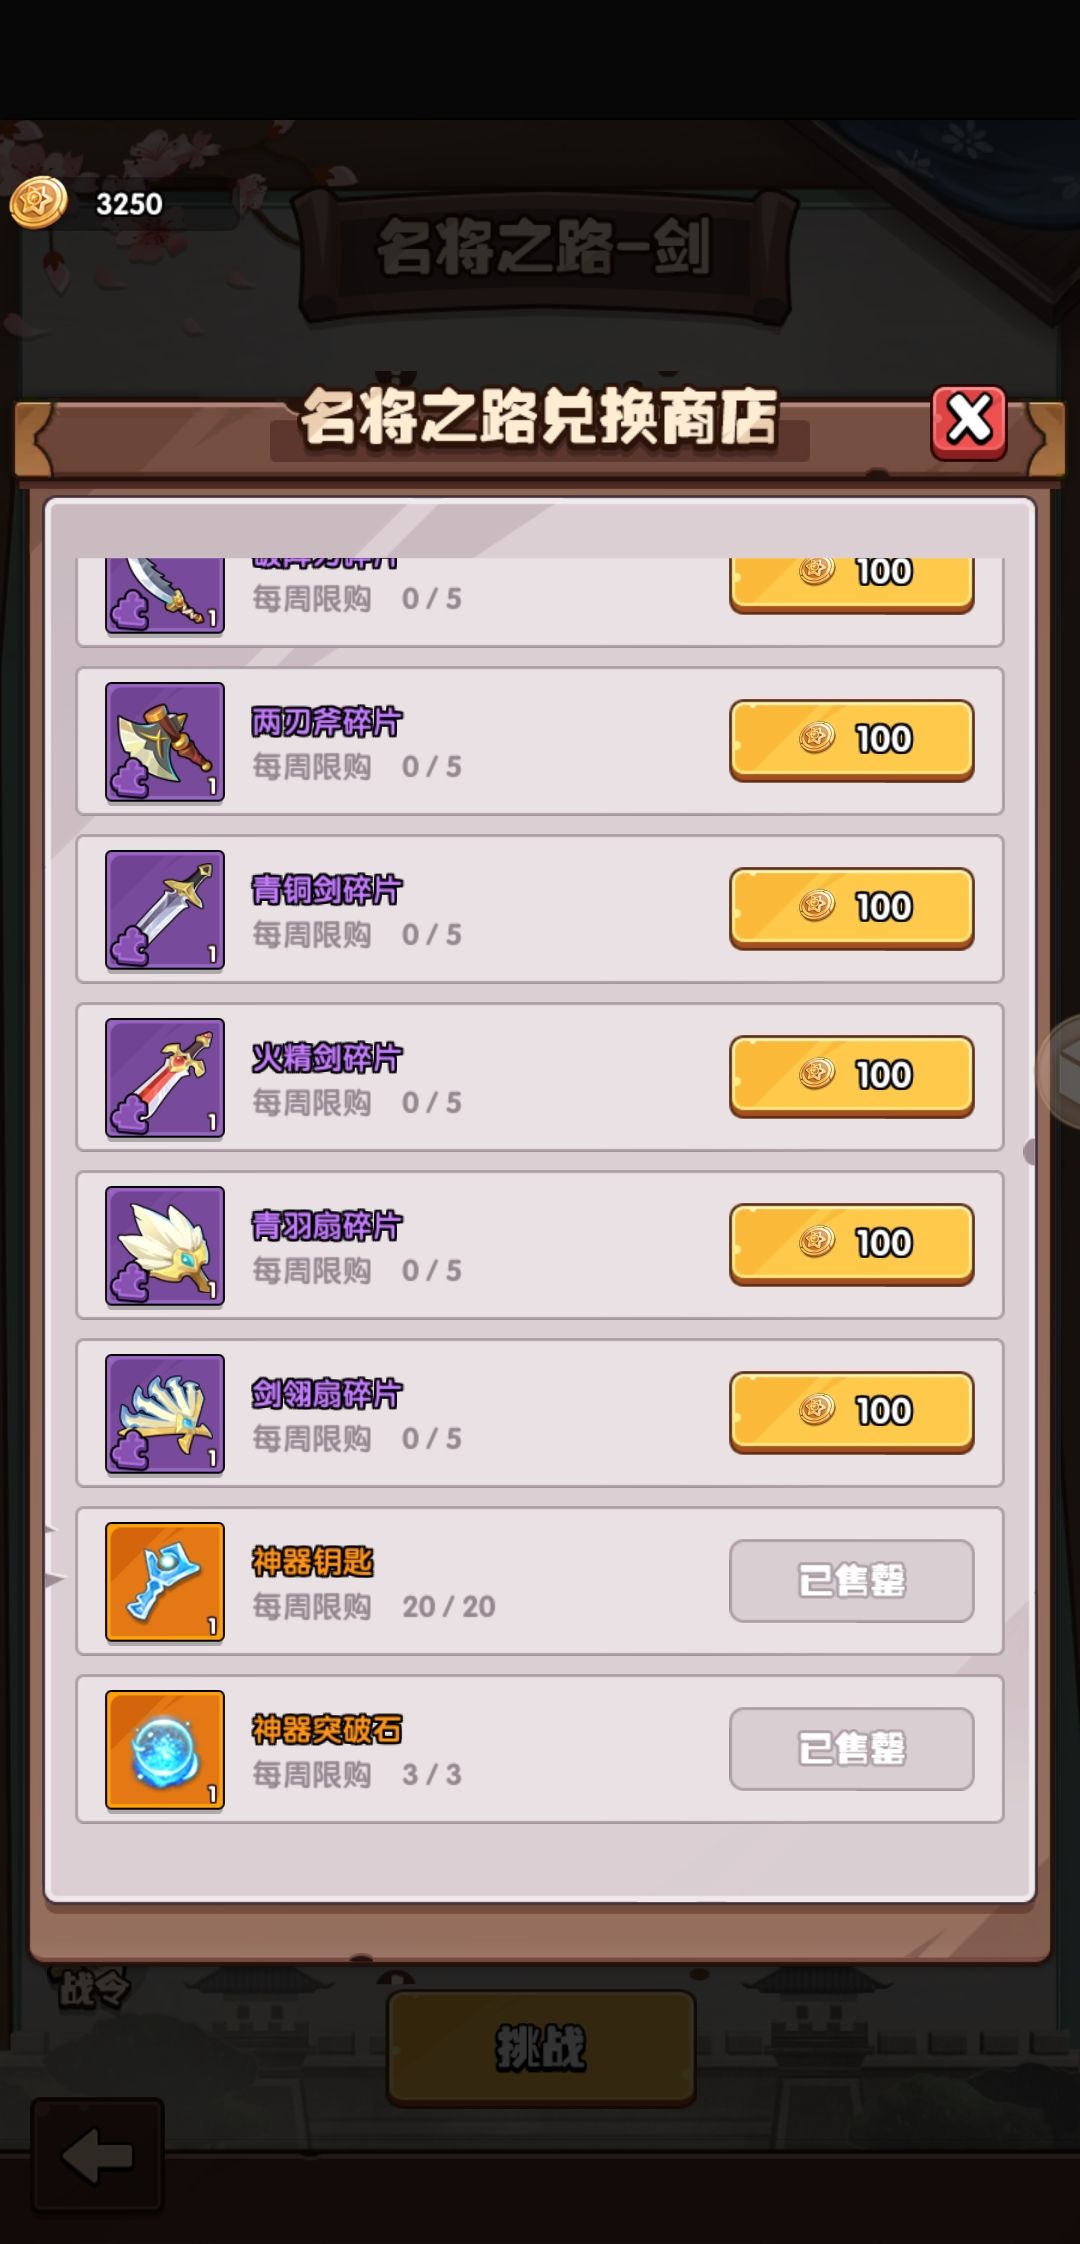This screenshot has width=1080, height=2244.
Task: Go back with the arrow button
Action: pyautogui.click(x=97, y=2155)
